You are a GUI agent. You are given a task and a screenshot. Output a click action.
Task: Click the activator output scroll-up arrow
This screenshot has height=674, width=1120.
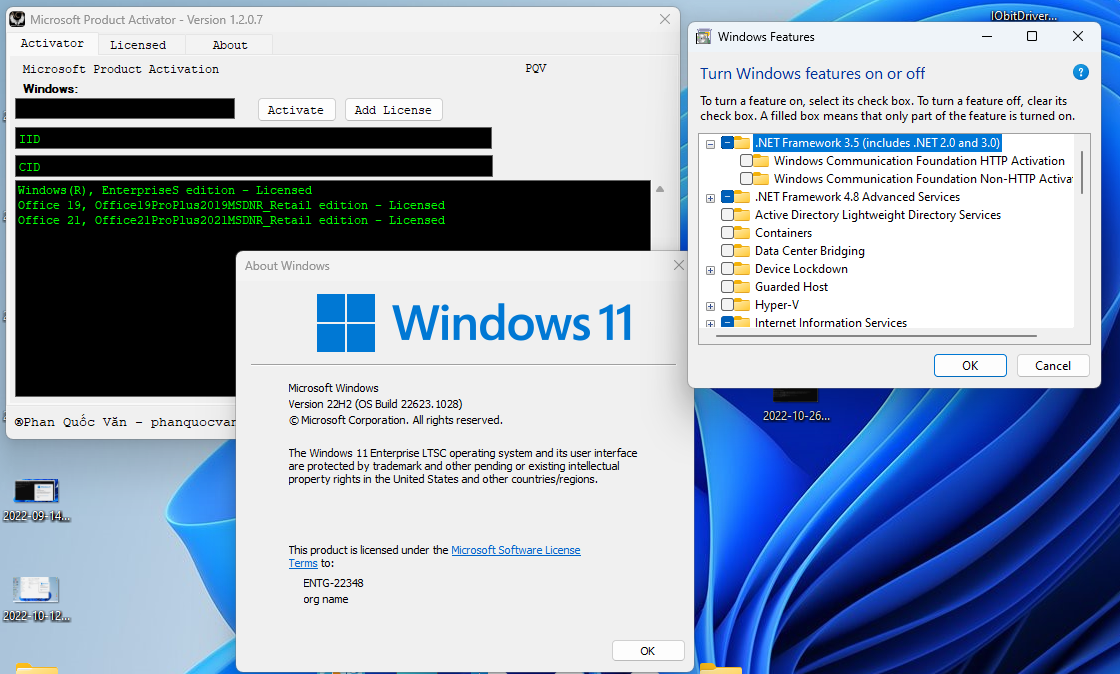point(660,189)
